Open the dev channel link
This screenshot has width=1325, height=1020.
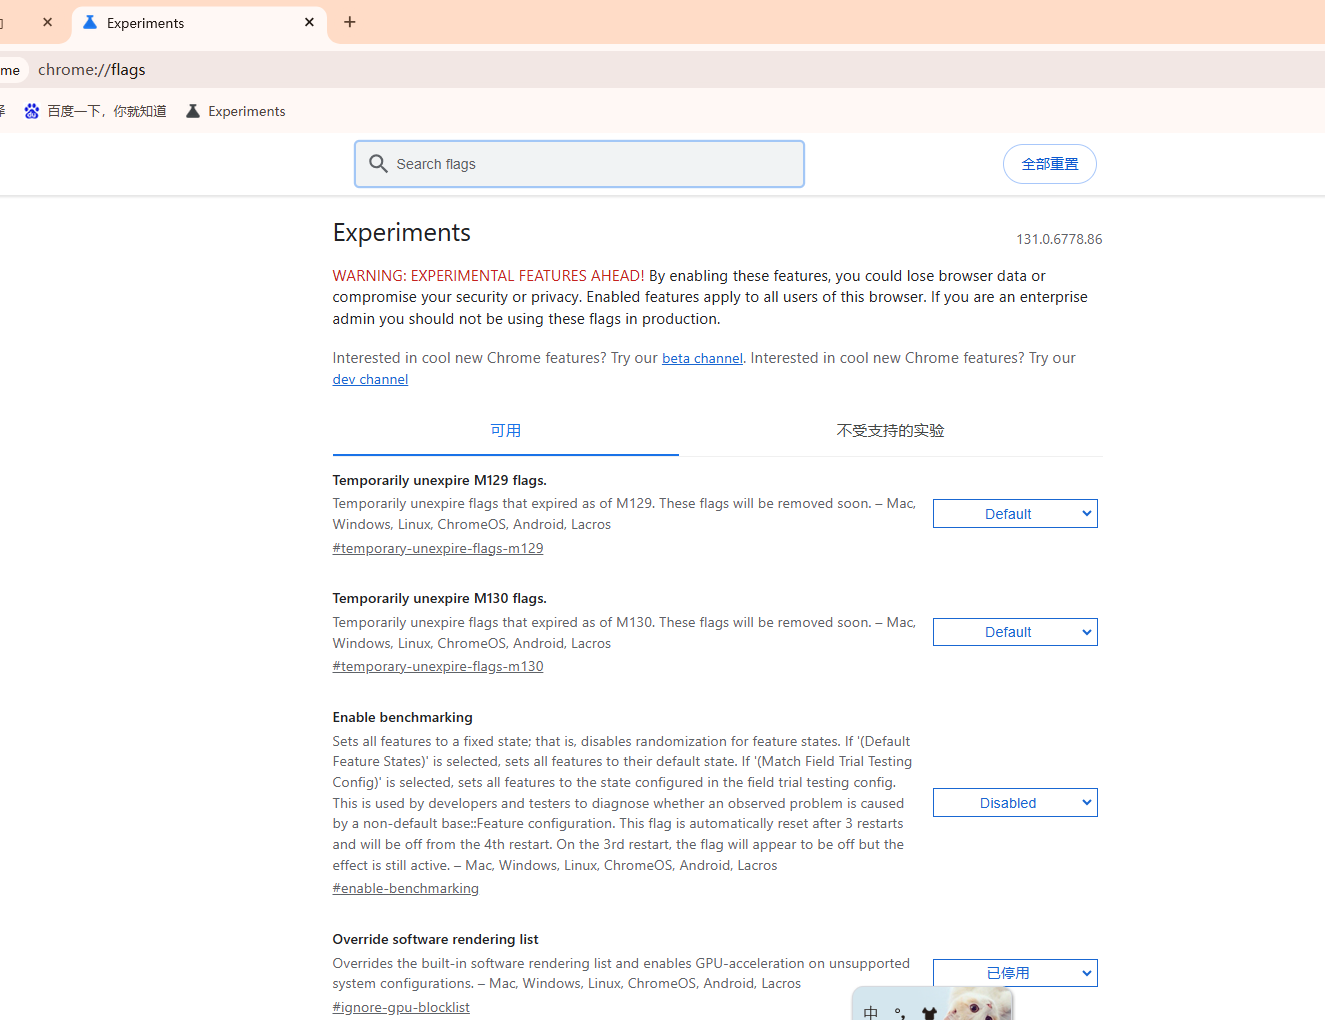click(x=370, y=380)
